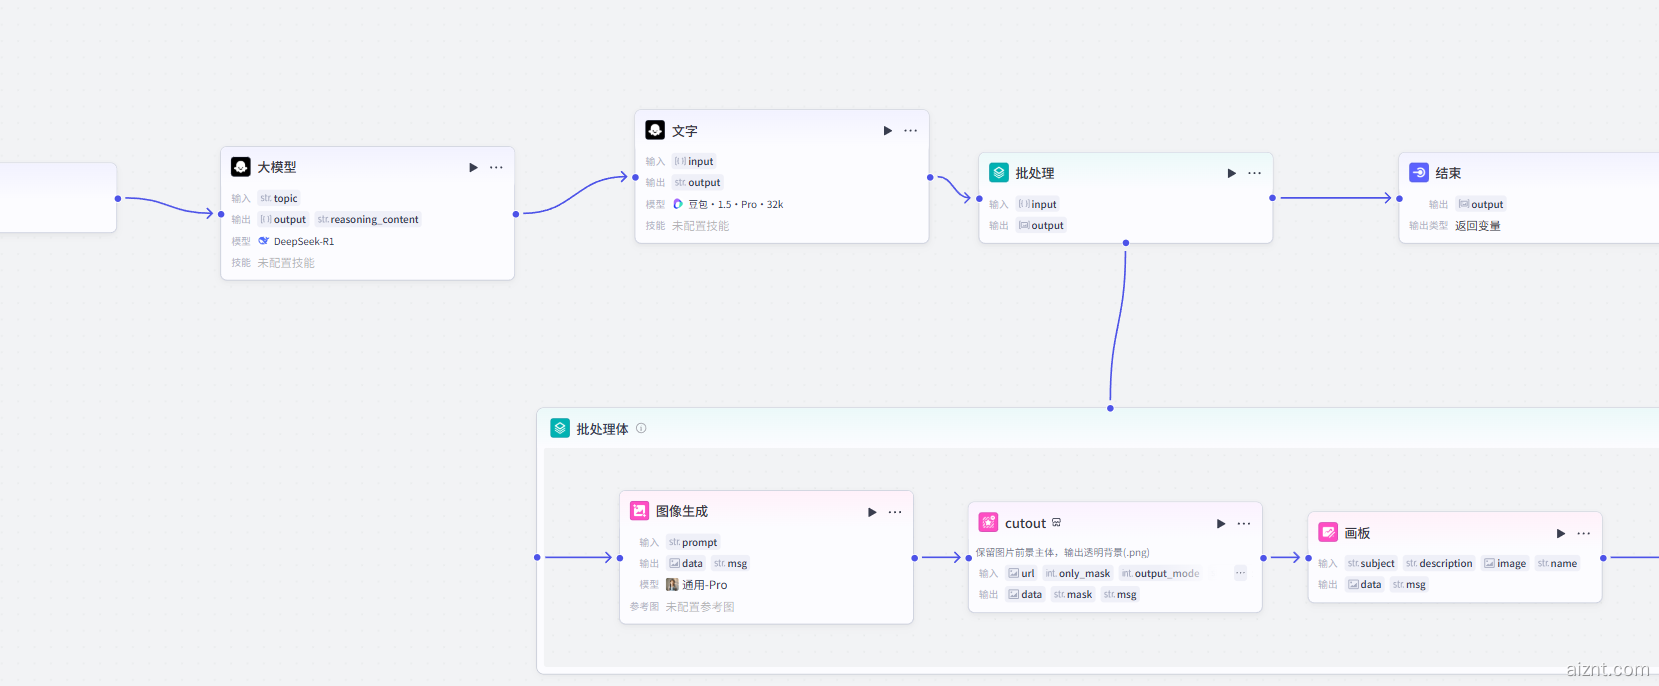The height and width of the screenshot is (686, 1659).
Task: Select the output tag in 文字 node
Action: pyautogui.click(x=697, y=182)
